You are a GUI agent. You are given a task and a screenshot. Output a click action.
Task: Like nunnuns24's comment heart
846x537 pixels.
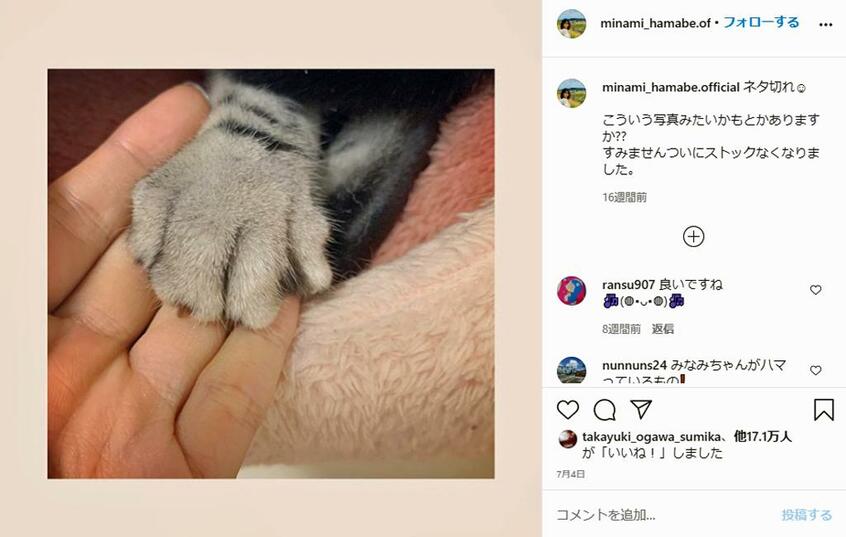click(x=815, y=370)
